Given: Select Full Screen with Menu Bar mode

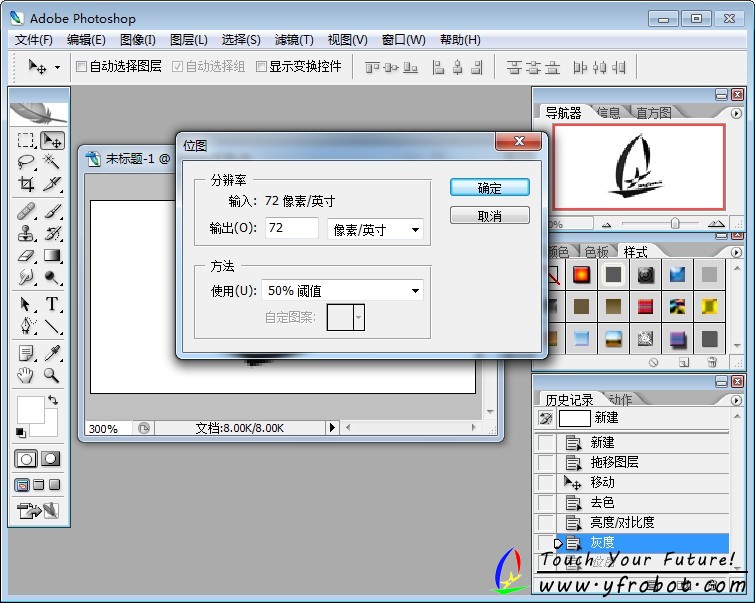Looking at the screenshot, I should (x=39, y=485).
